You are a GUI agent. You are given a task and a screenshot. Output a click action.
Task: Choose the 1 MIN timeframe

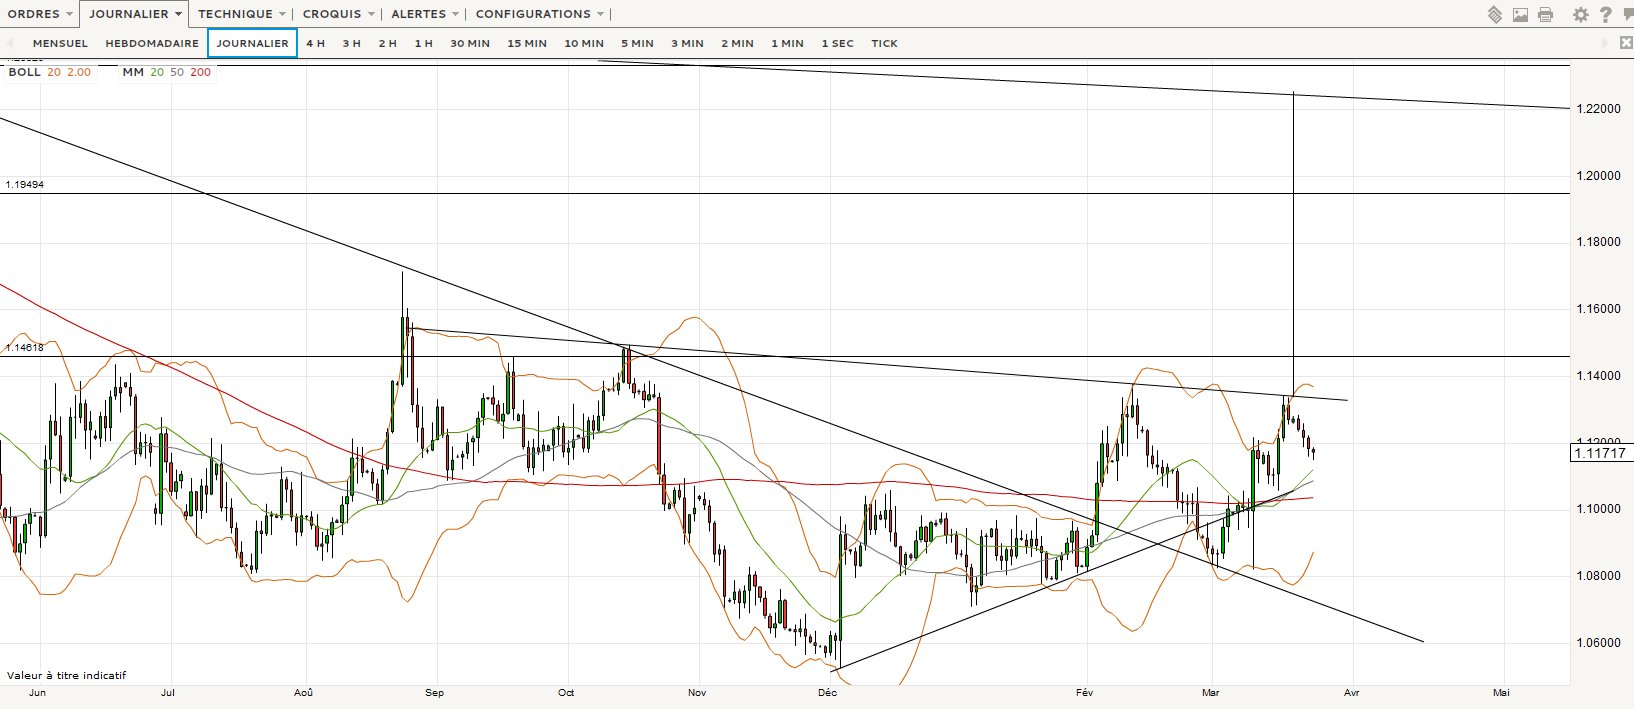point(787,43)
